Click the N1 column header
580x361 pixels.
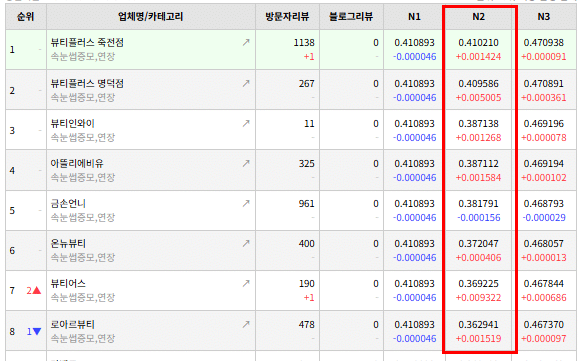[x=414, y=17]
